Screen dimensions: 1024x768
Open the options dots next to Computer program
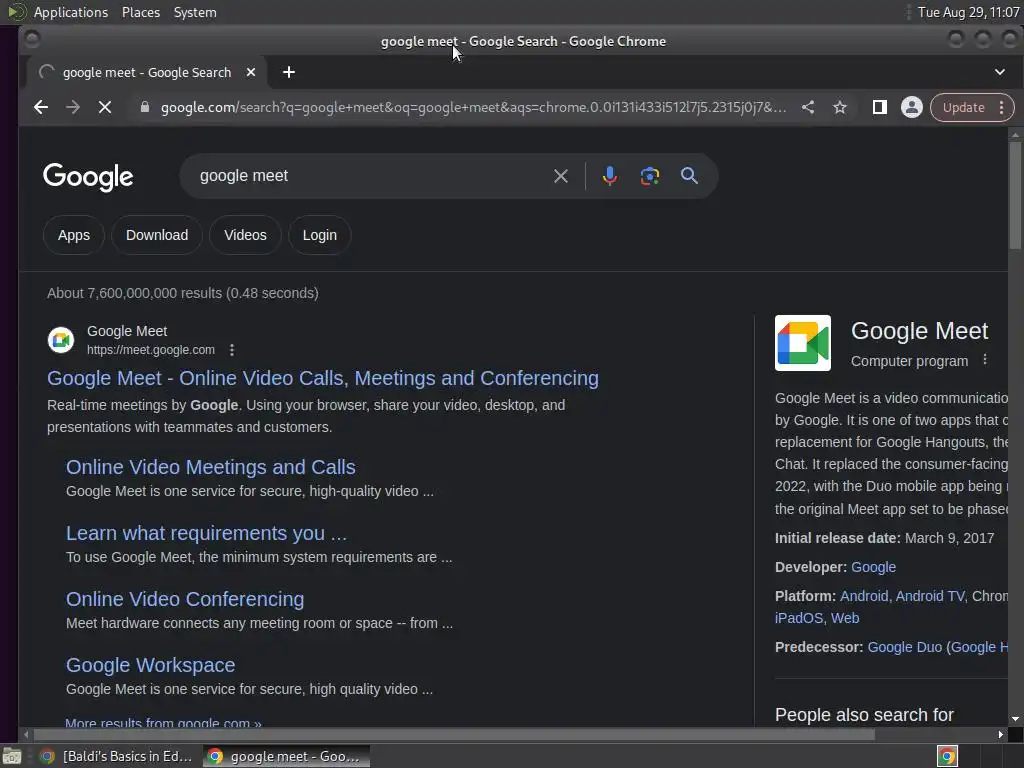click(x=985, y=360)
